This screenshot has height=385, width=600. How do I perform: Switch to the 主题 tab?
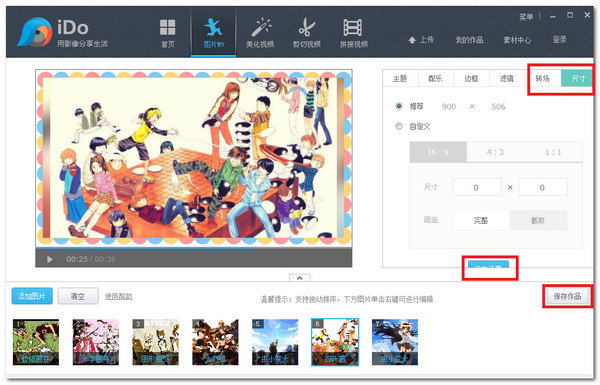[400, 78]
